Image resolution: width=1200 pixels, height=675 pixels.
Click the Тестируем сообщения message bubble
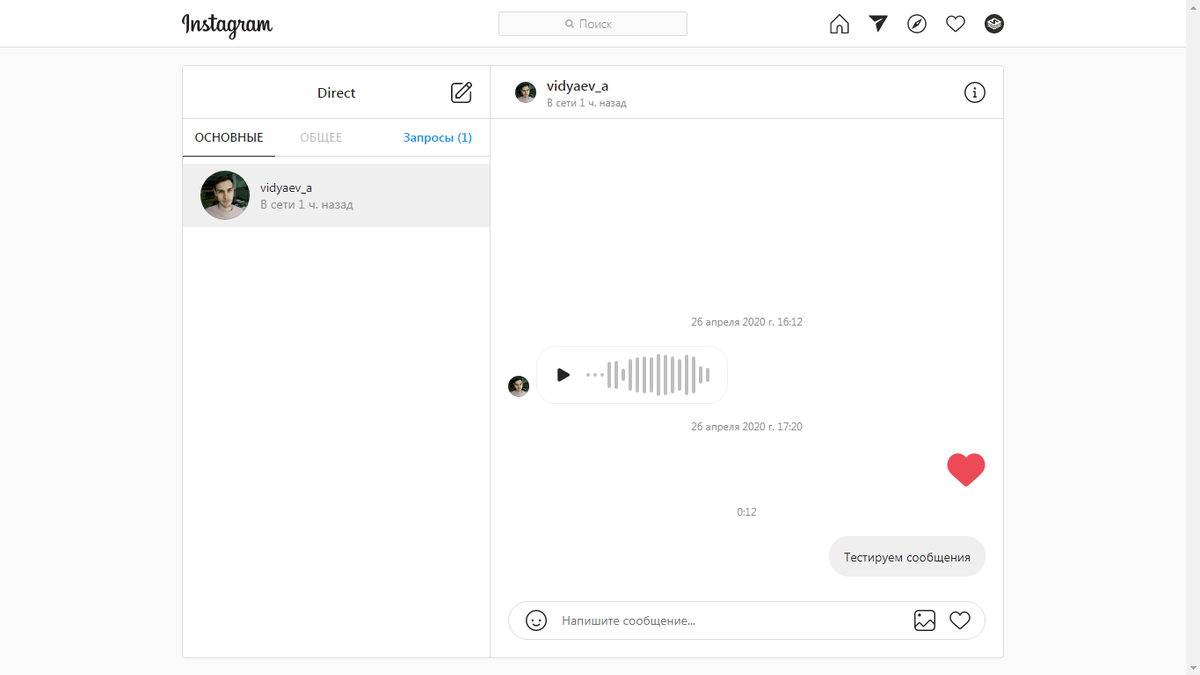907,557
